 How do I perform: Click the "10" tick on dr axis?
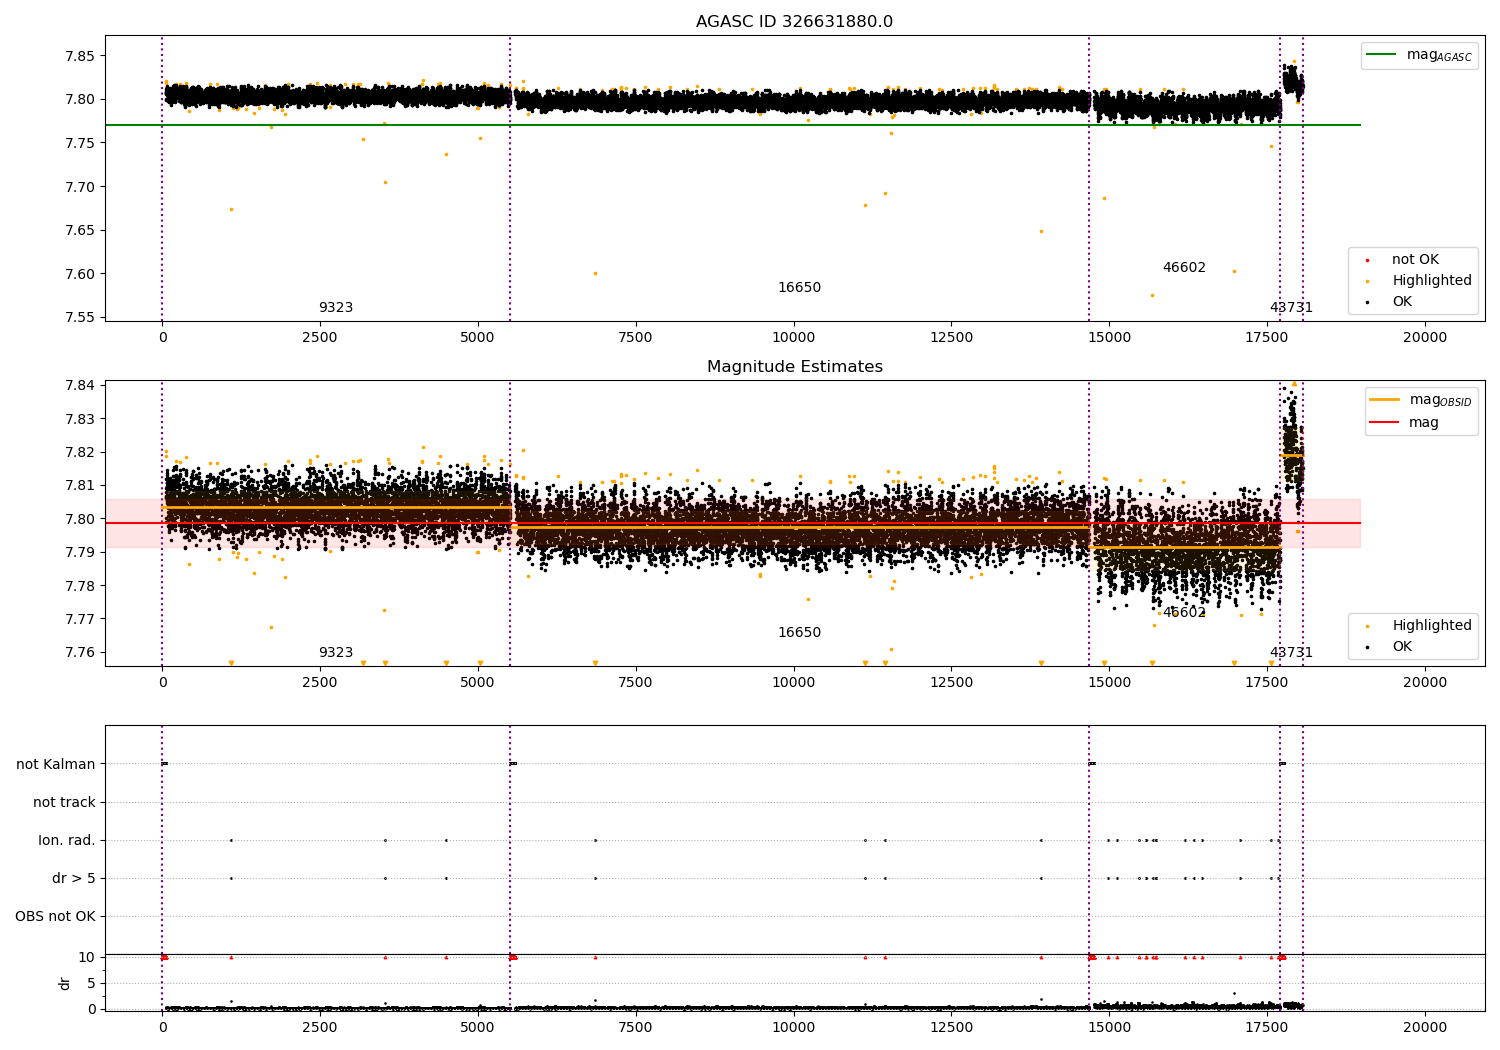click(x=87, y=957)
